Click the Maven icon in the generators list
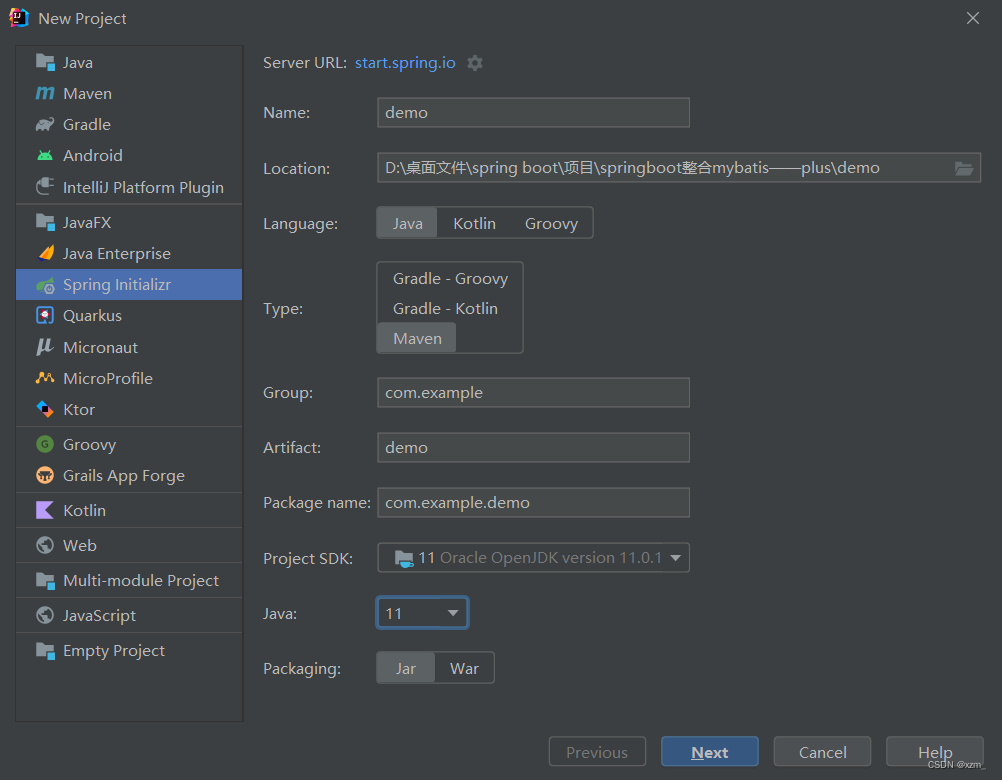The image size is (1002, 780). click(x=45, y=93)
